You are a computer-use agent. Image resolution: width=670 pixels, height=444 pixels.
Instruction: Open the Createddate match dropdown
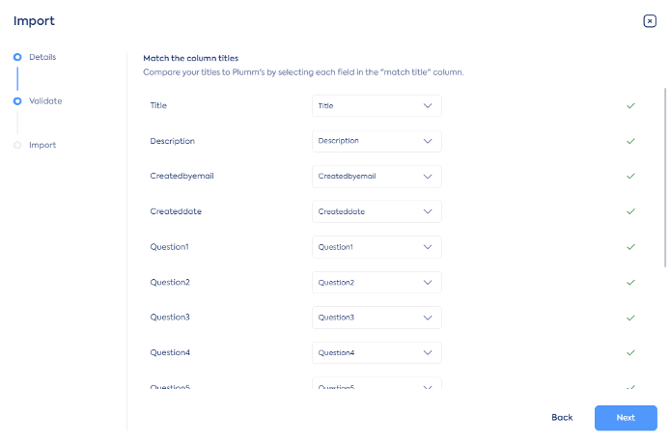click(376, 212)
